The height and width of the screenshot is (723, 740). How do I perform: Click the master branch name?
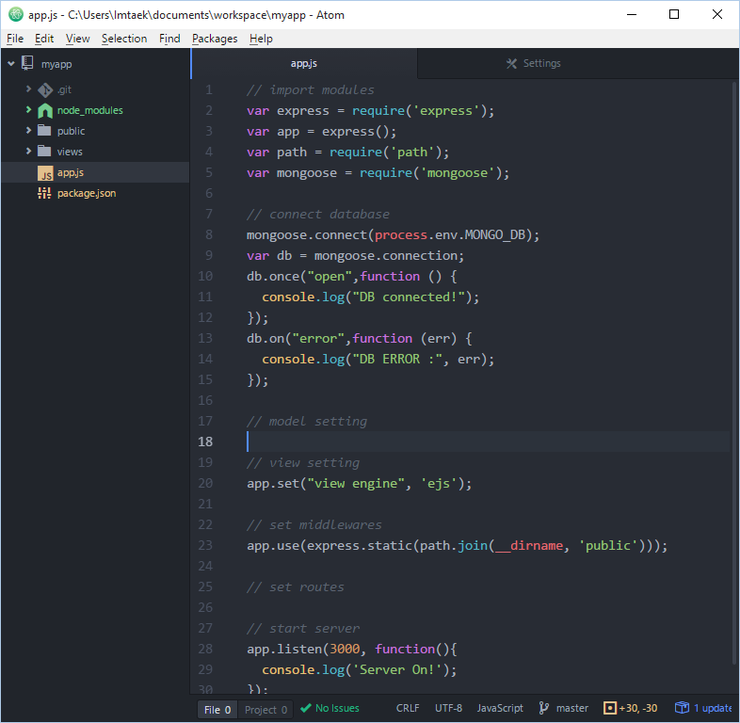(x=572, y=708)
